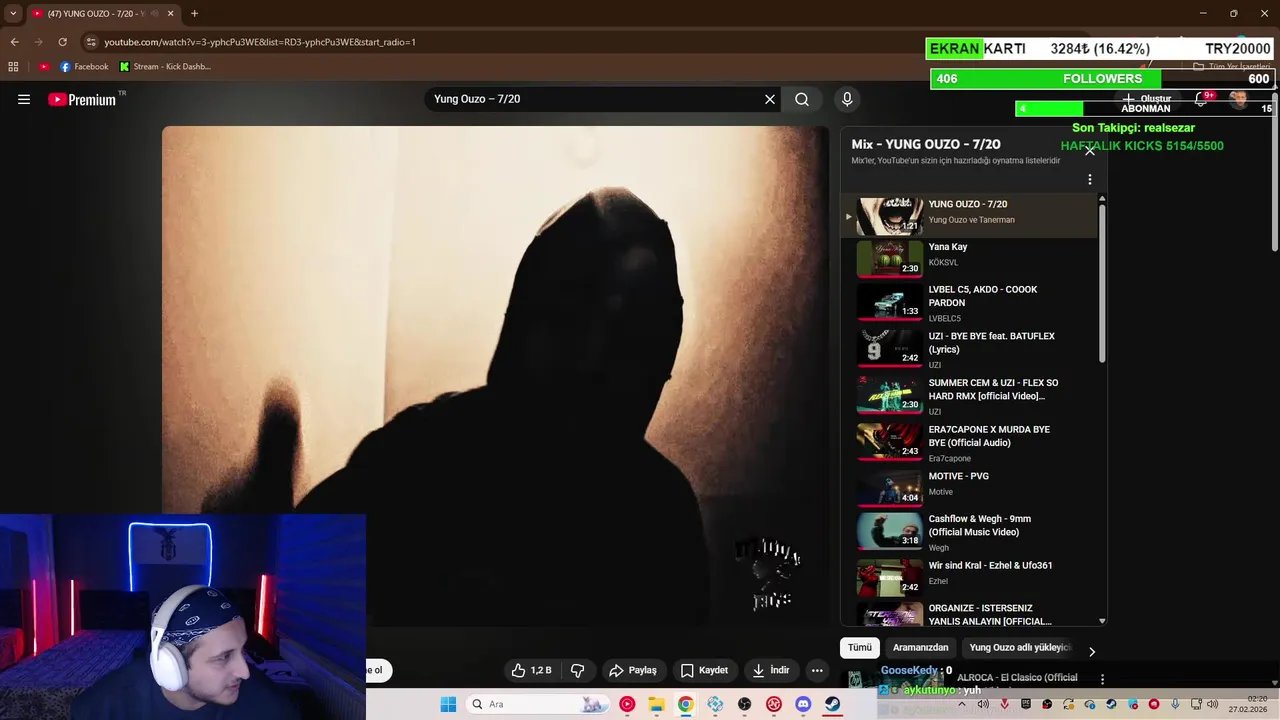Open the YouTube guide hamburger menu
Image resolution: width=1280 pixels, height=720 pixels.
point(24,99)
